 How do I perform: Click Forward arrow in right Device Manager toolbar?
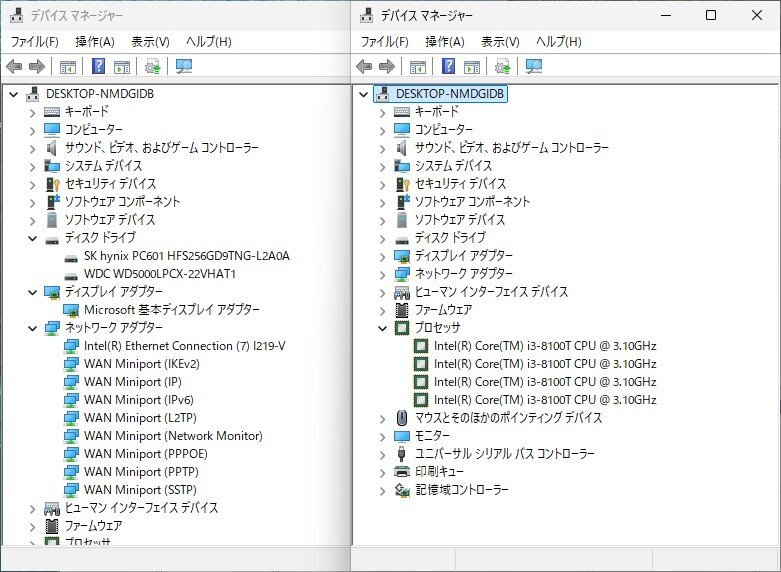pyautogui.click(x=387, y=66)
